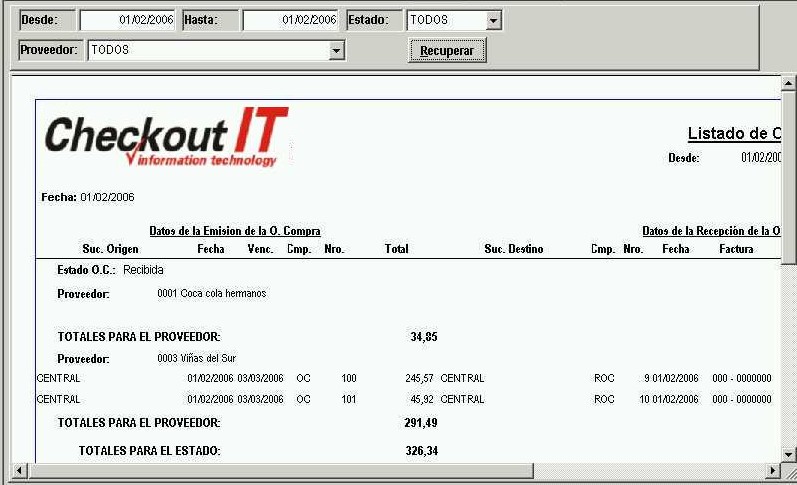The image size is (797, 485).
Task: Click the horizontal scrollbar right arrow
Action: 772,471
